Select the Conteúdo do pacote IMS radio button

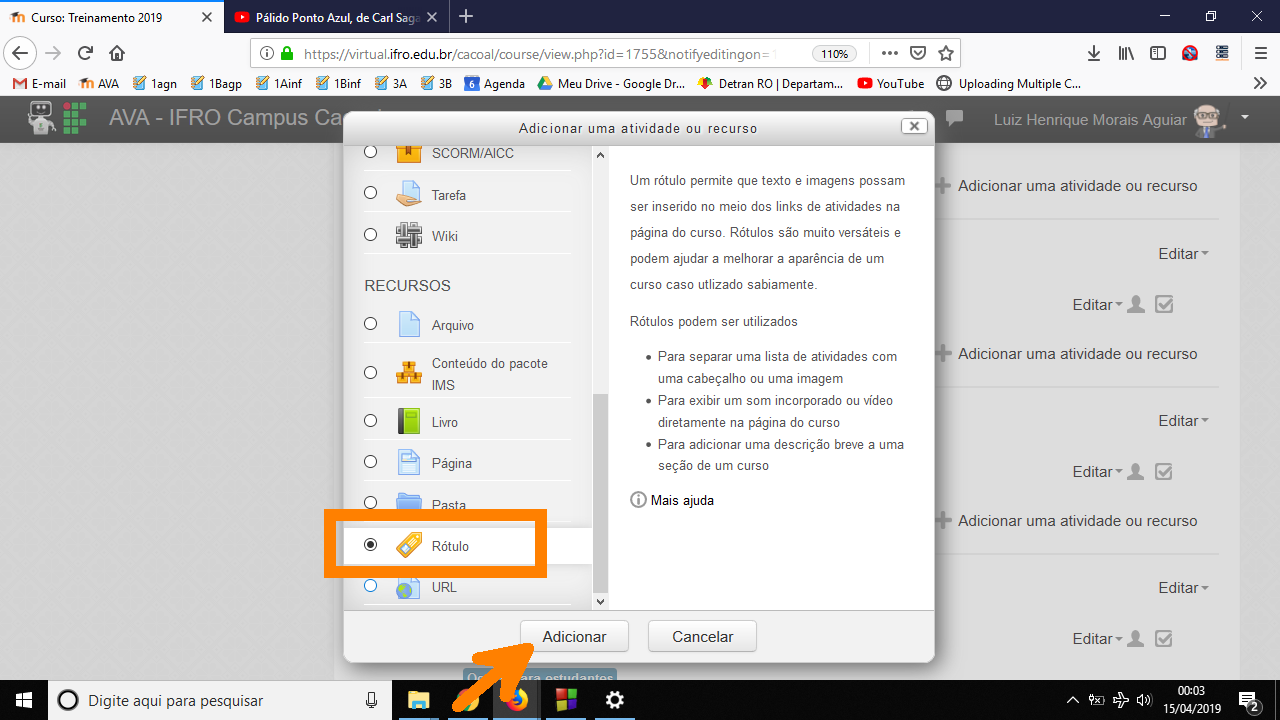point(371,372)
